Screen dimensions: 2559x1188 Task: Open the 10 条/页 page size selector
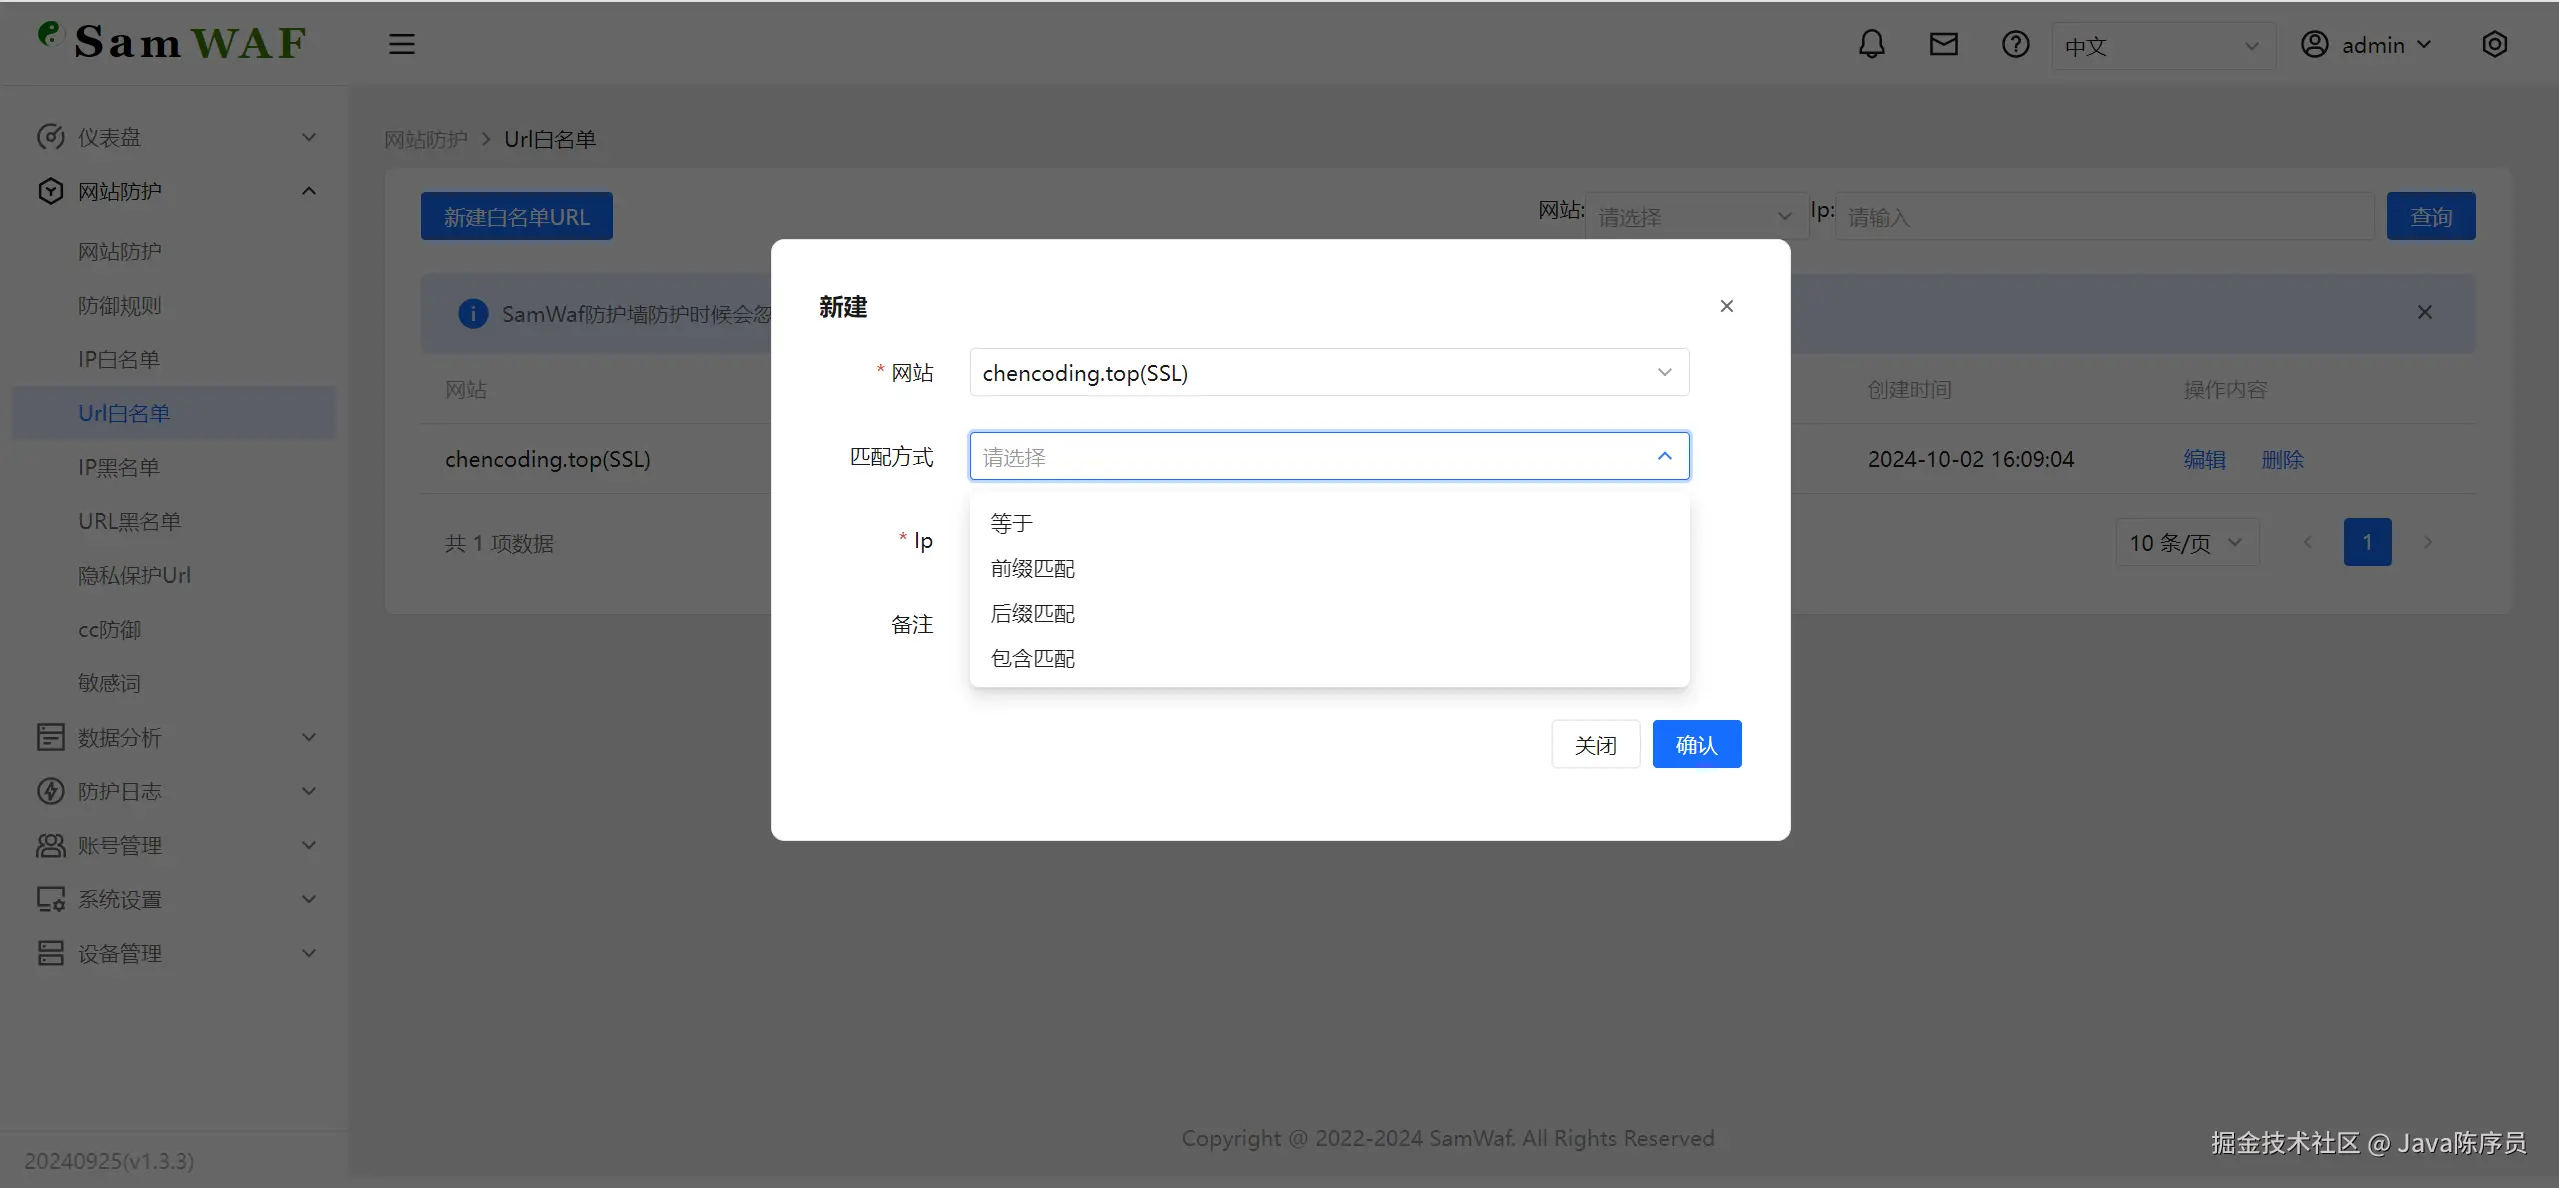(2186, 543)
